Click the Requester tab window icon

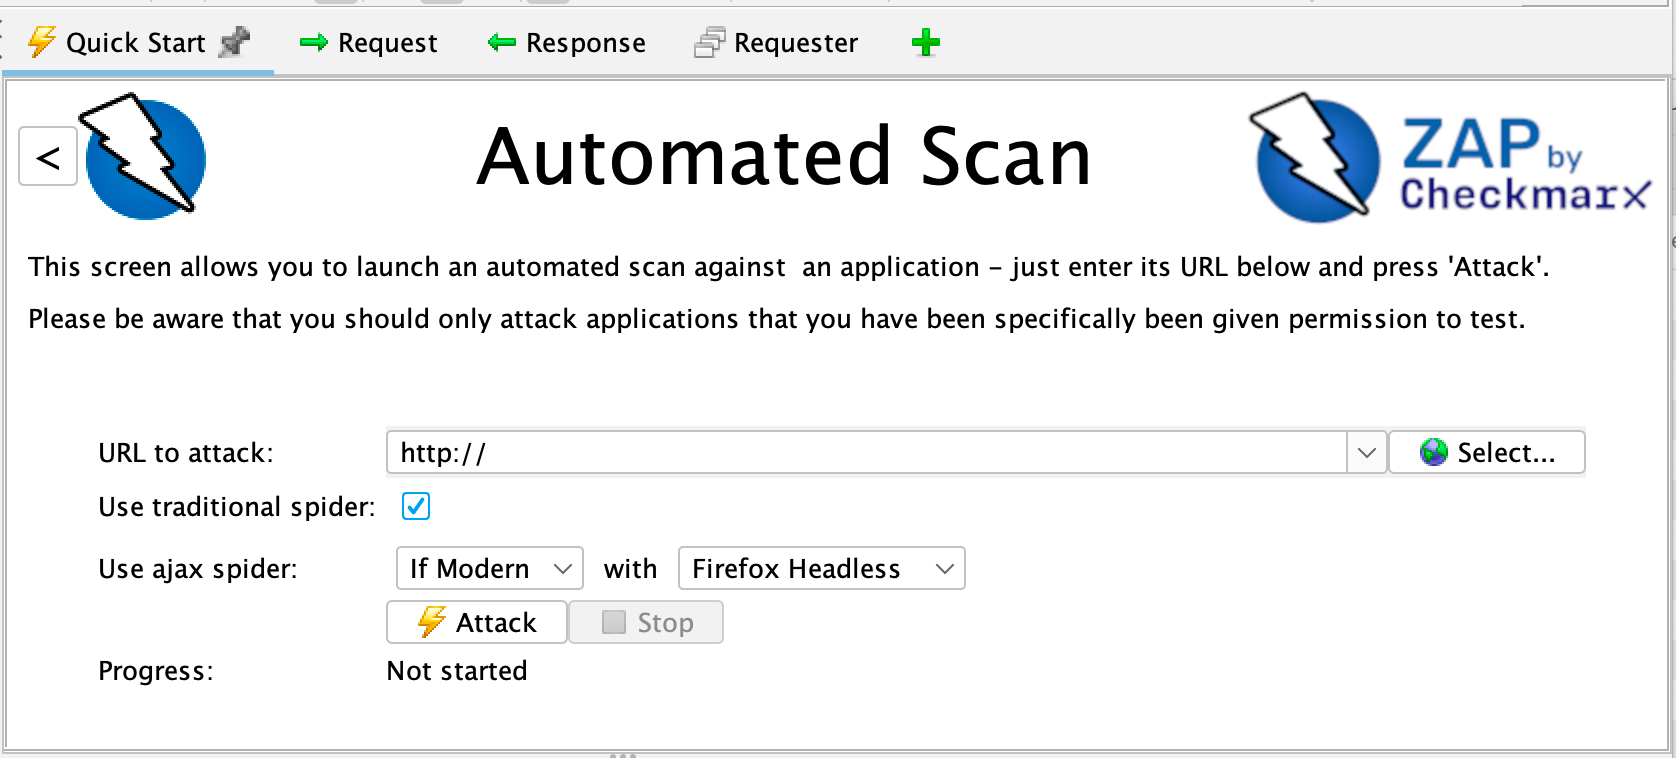point(709,43)
